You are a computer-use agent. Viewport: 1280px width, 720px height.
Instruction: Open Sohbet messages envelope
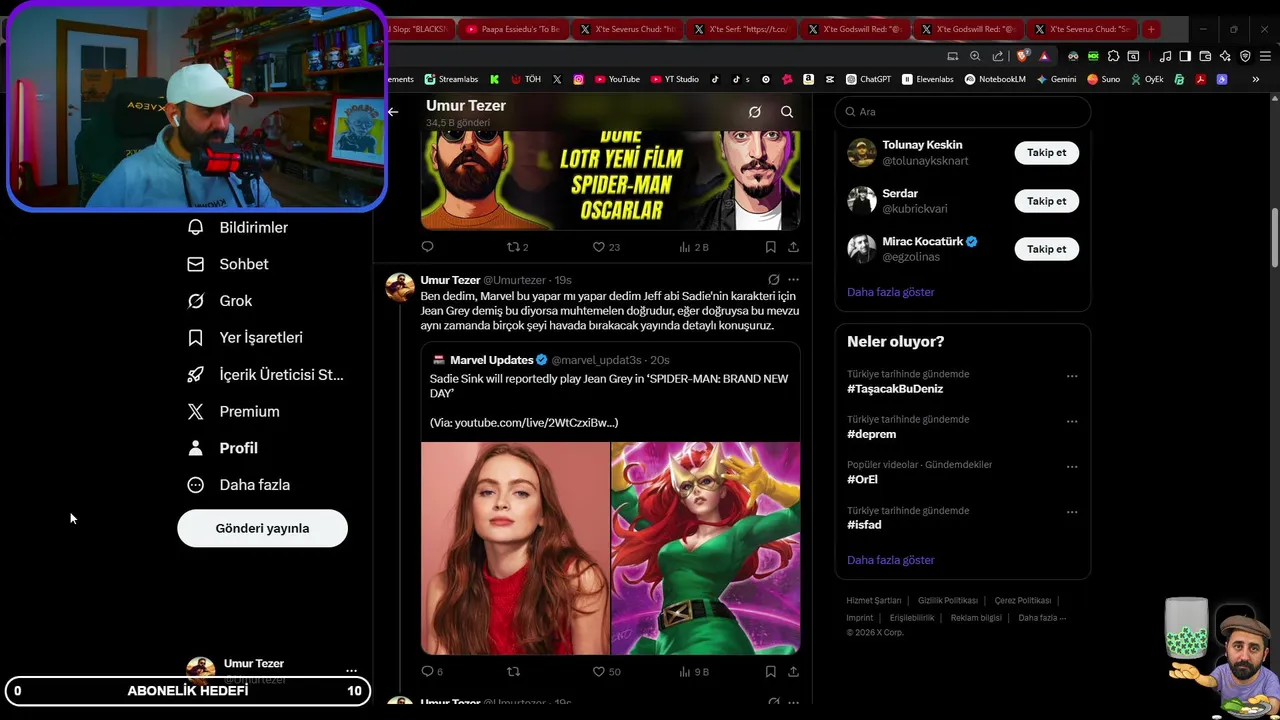(x=228, y=264)
